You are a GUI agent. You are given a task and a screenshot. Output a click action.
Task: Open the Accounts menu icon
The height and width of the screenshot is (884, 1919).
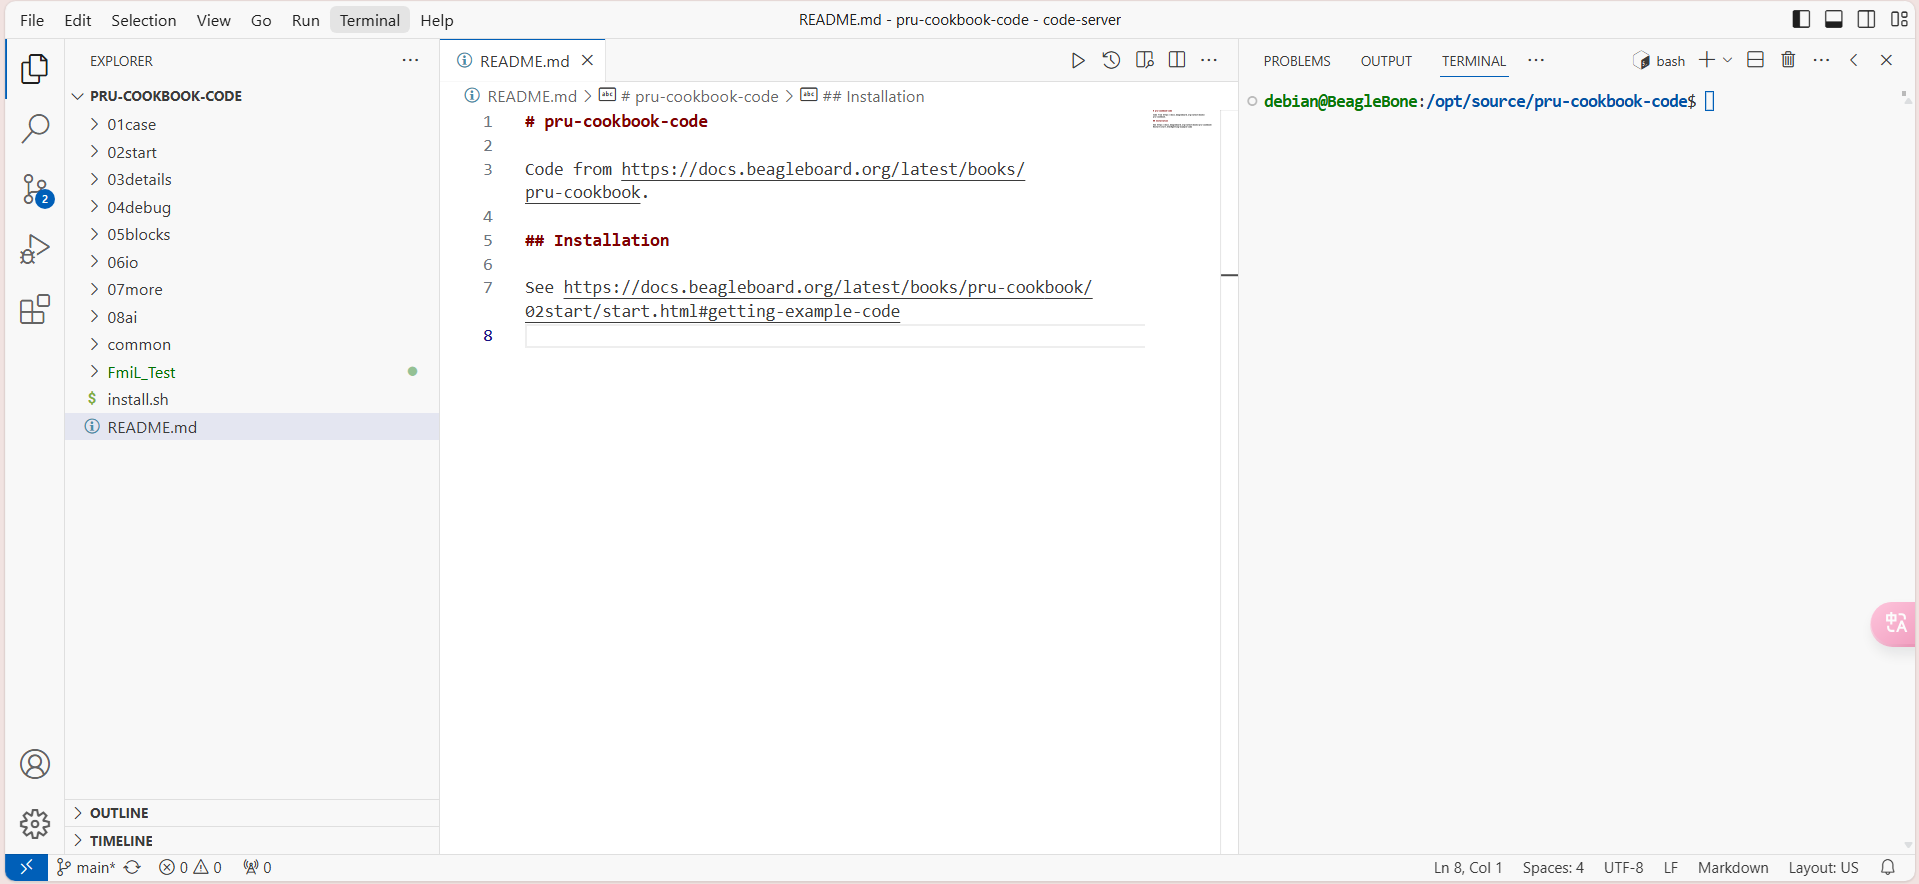35,765
